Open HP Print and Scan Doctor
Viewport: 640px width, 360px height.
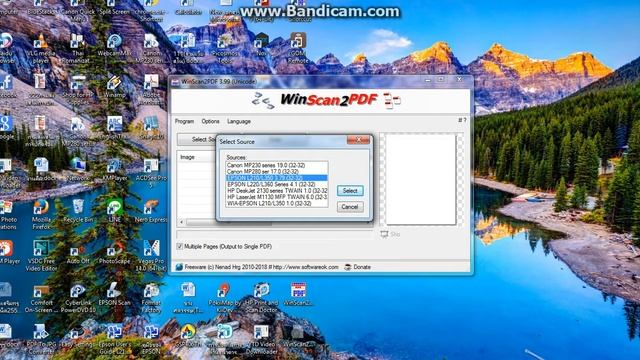[x=261, y=298]
